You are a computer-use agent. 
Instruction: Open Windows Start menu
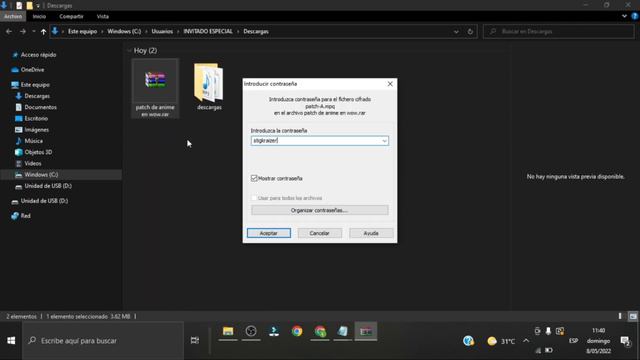point(11,340)
